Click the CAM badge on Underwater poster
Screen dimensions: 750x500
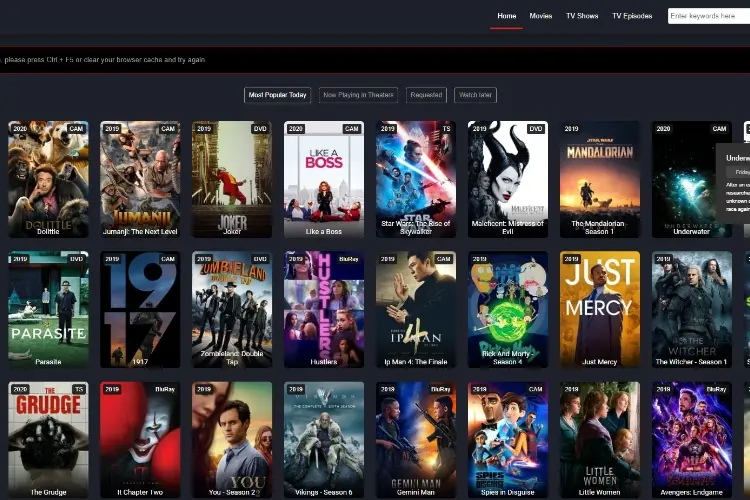(719, 129)
